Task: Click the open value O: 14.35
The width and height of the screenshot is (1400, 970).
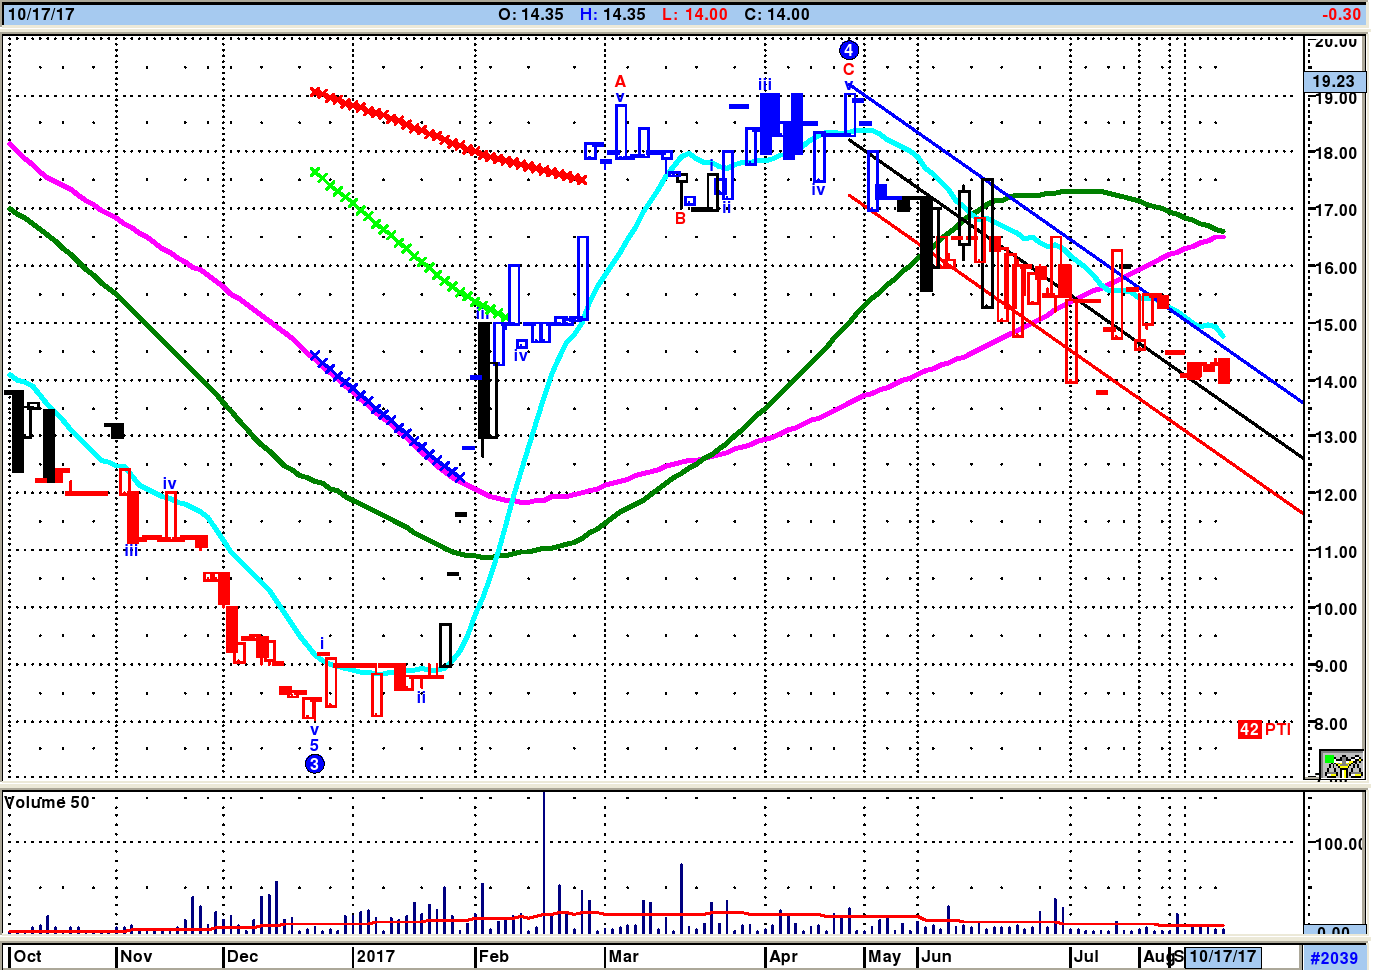Action: [531, 14]
